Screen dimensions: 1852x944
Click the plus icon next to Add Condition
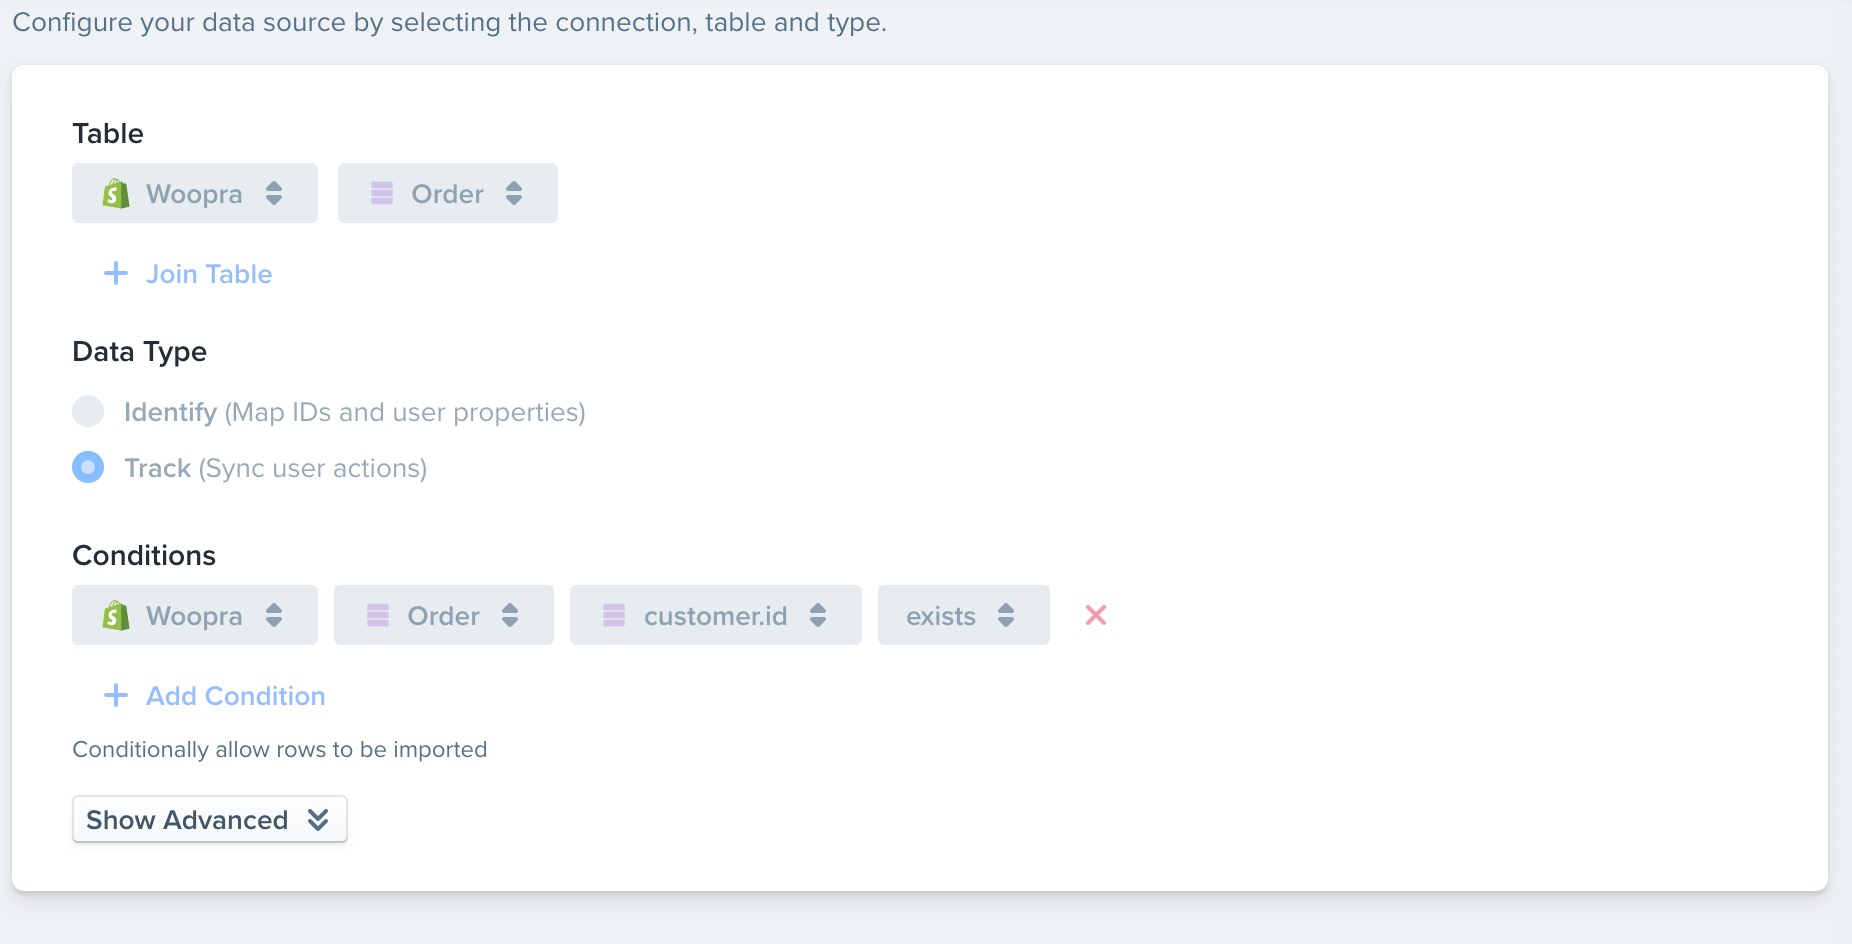coord(116,695)
